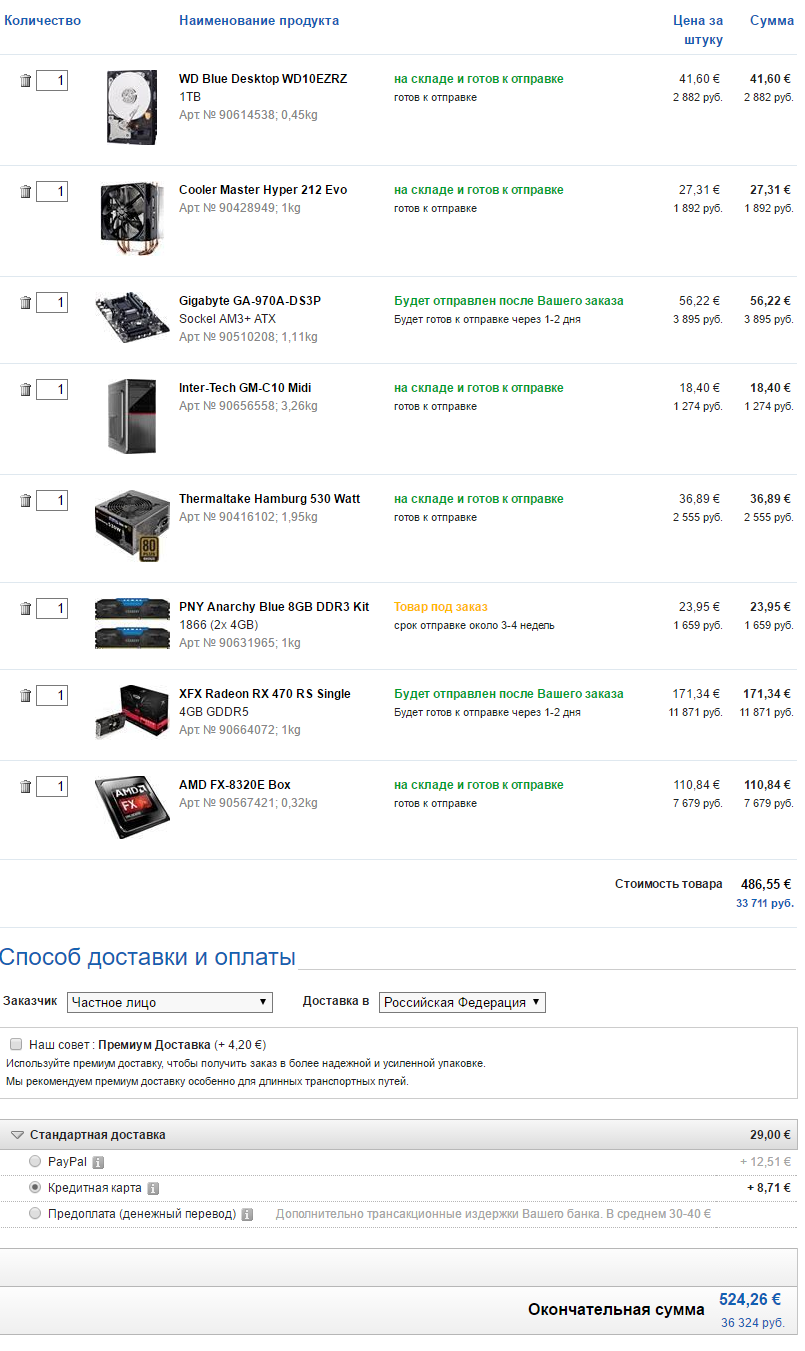Click the Thermaltake power supply thumbnail

pyautogui.click(x=126, y=526)
